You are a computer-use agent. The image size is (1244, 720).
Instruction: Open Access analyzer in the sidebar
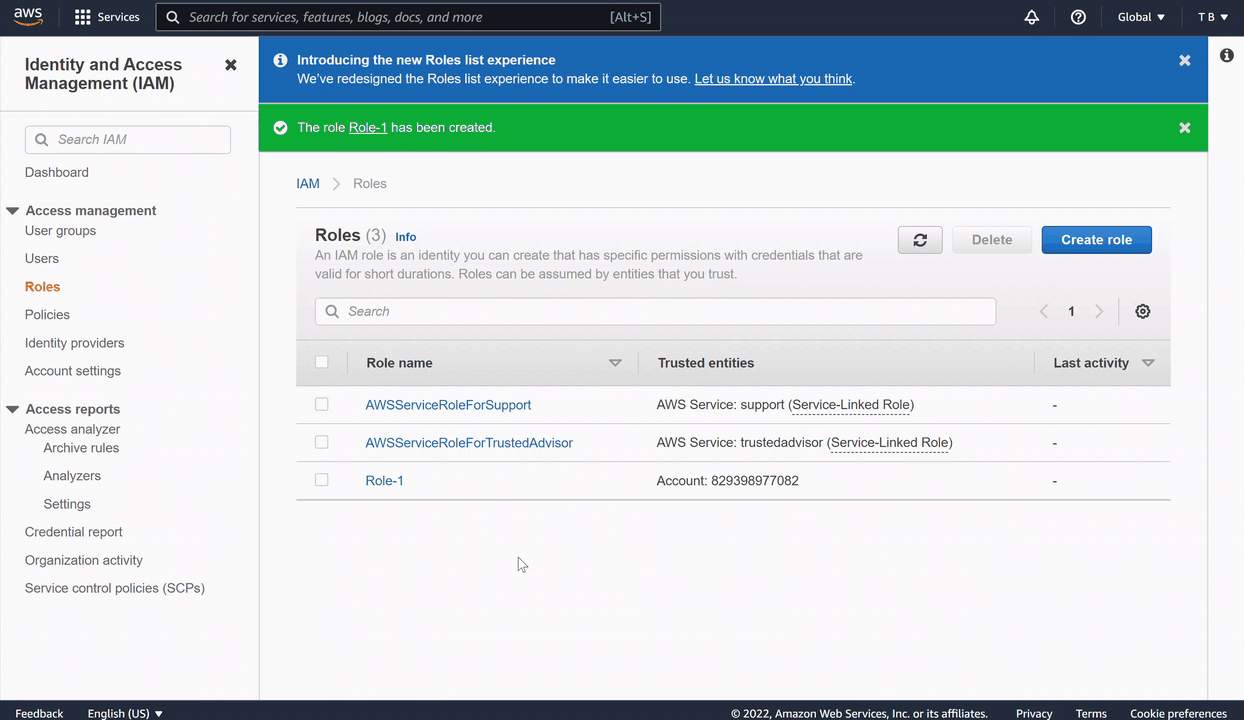click(x=73, y=429)
